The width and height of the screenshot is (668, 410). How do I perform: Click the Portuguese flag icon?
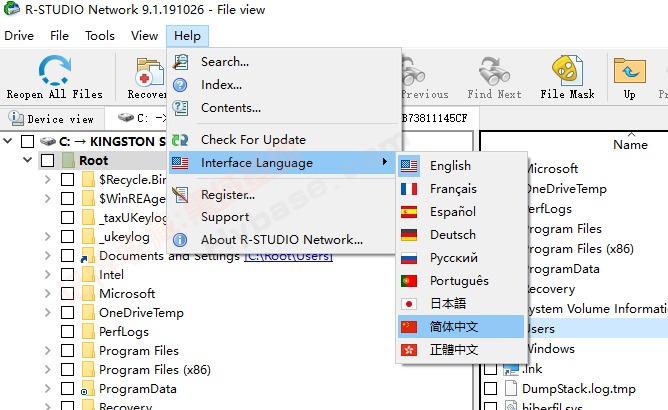tap(409, 281)
